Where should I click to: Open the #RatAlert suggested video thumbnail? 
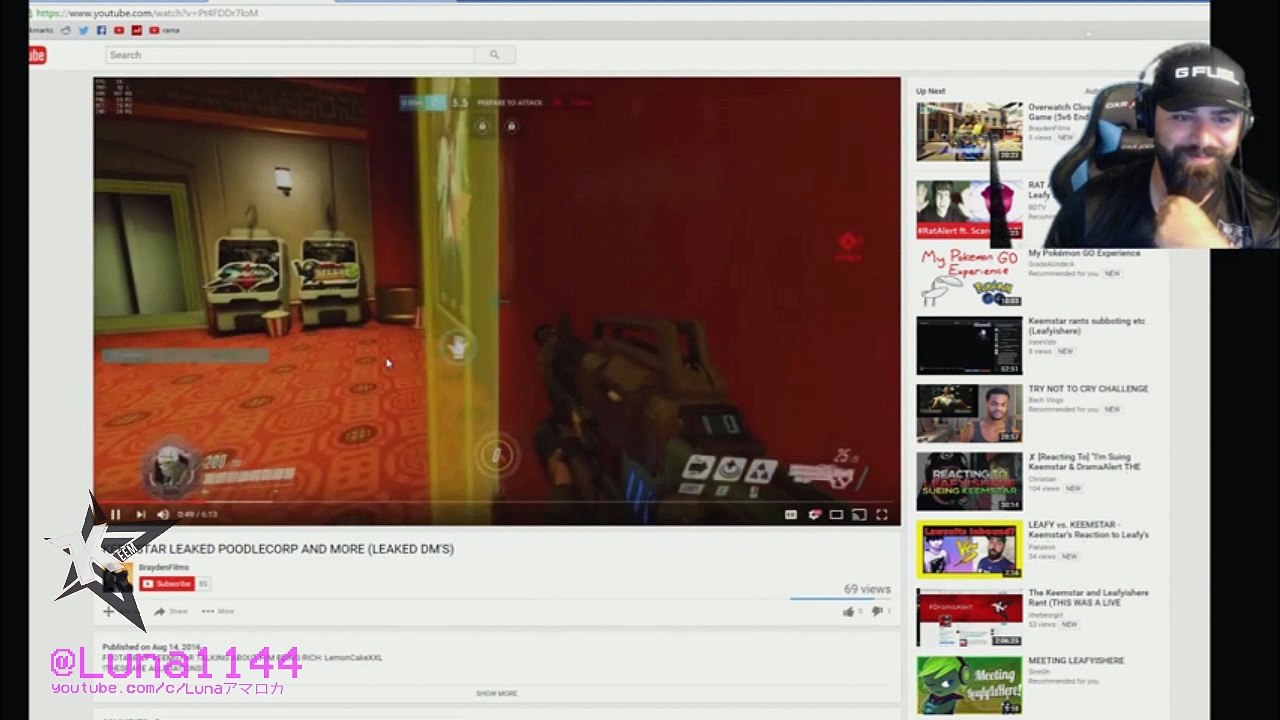pos(969,210)
